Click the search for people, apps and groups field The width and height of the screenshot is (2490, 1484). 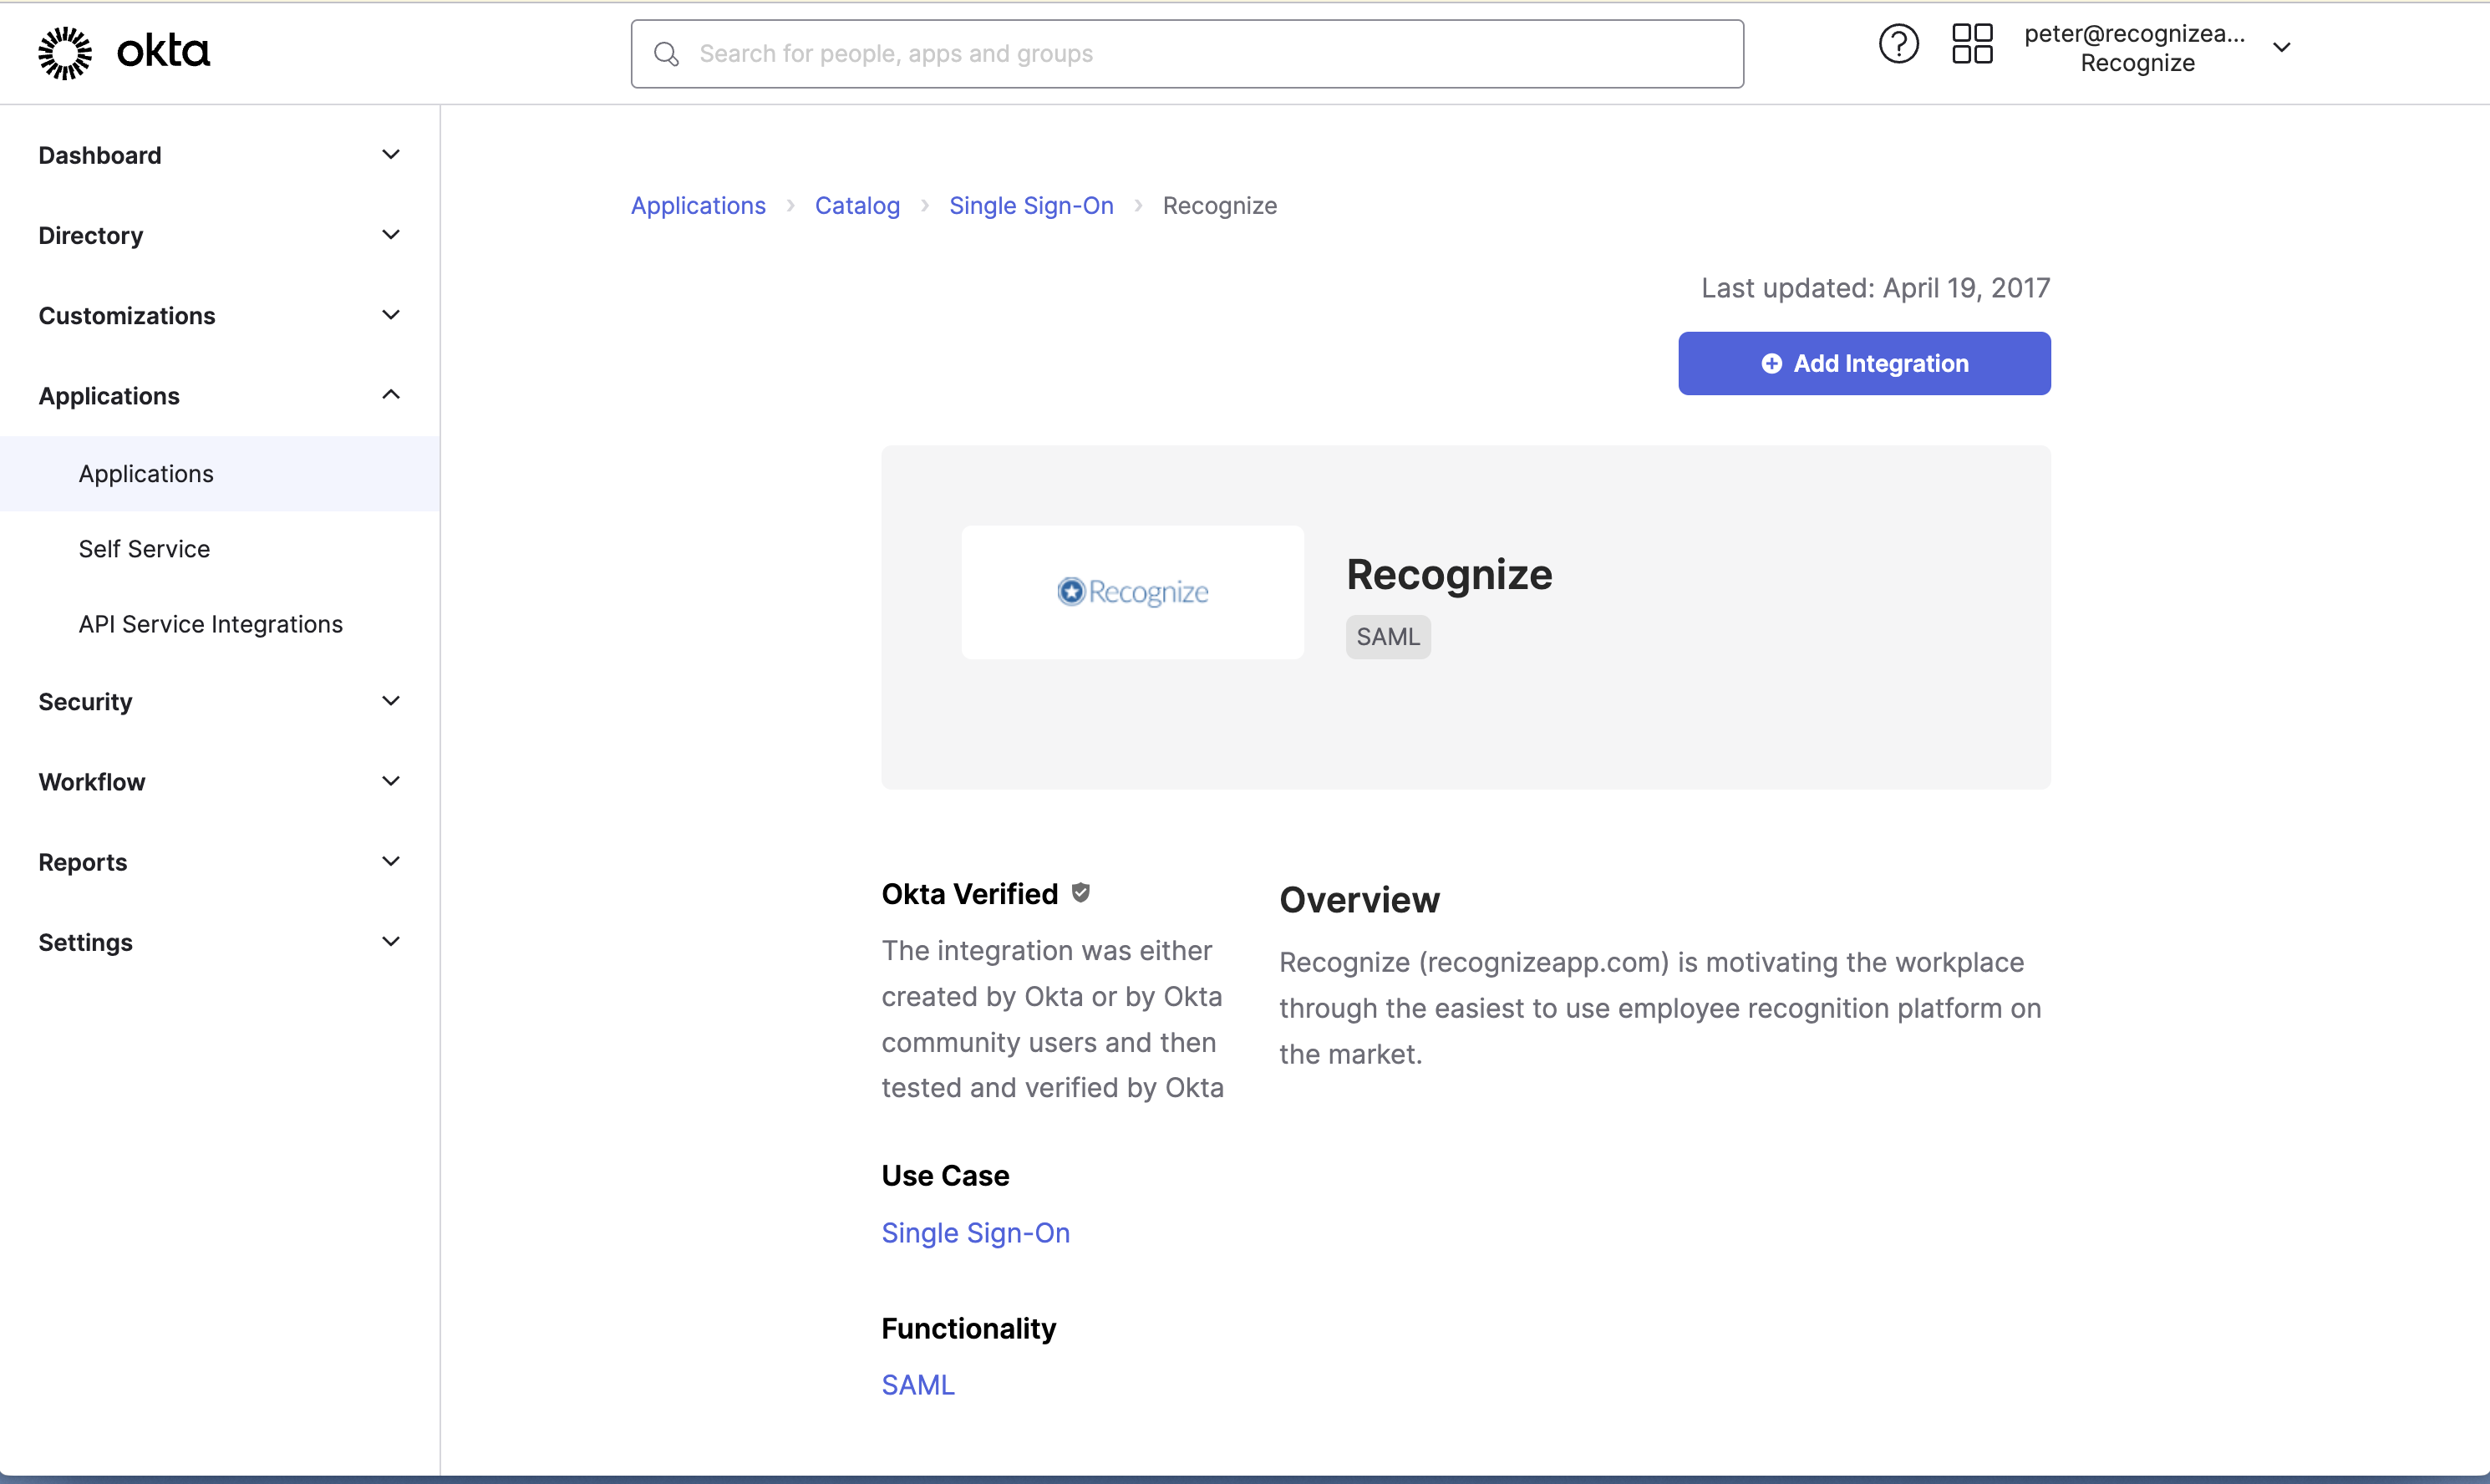(x=1187, y=54)
